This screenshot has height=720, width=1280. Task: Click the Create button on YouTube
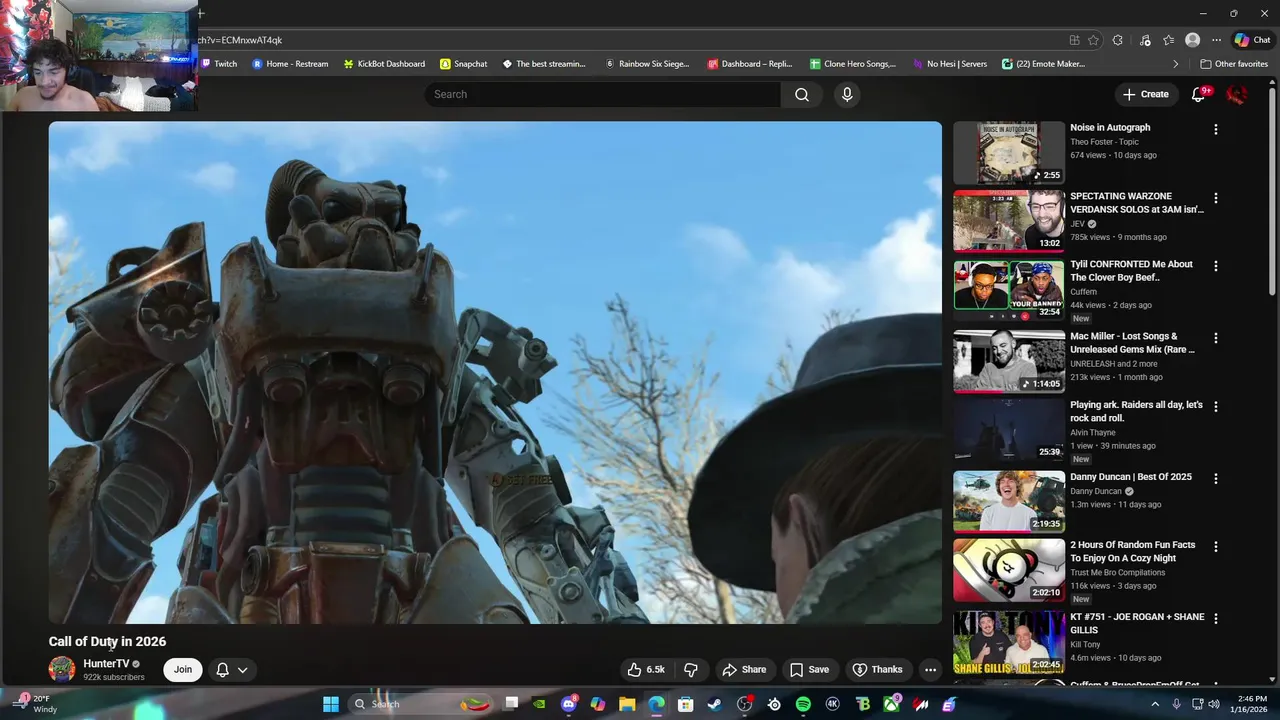click(x=1145, y=94)
